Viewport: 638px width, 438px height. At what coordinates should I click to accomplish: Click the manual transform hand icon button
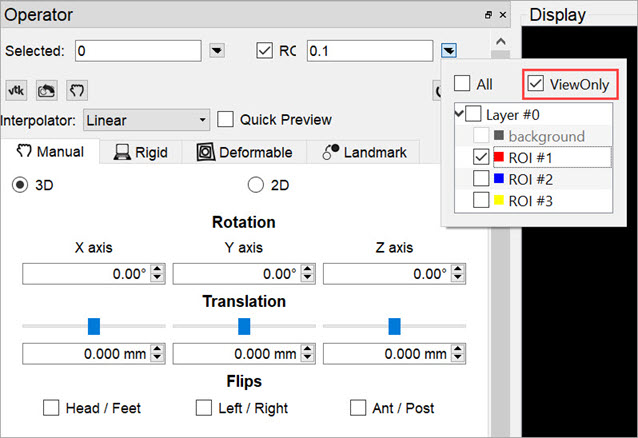tap(76, 89)
